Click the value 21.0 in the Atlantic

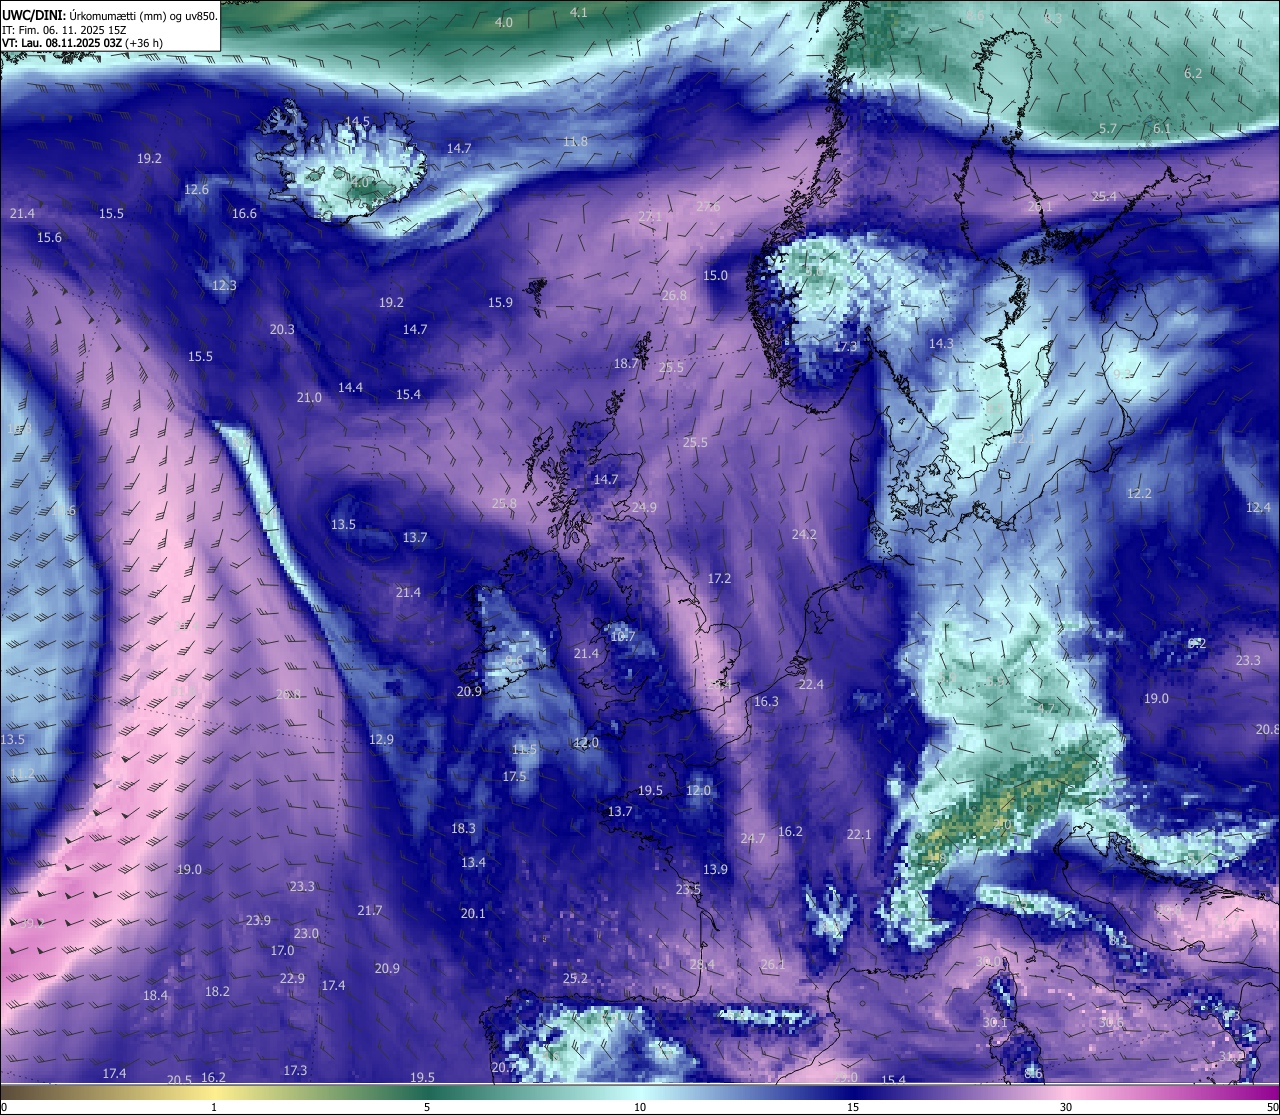(309, 397)
